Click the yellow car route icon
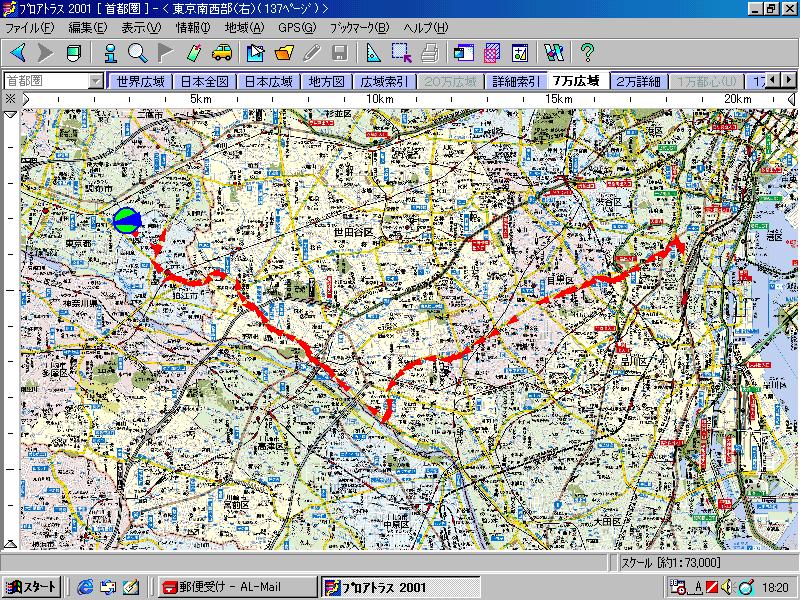This screenshot has height=600, width=800. (x=222, y=52)
